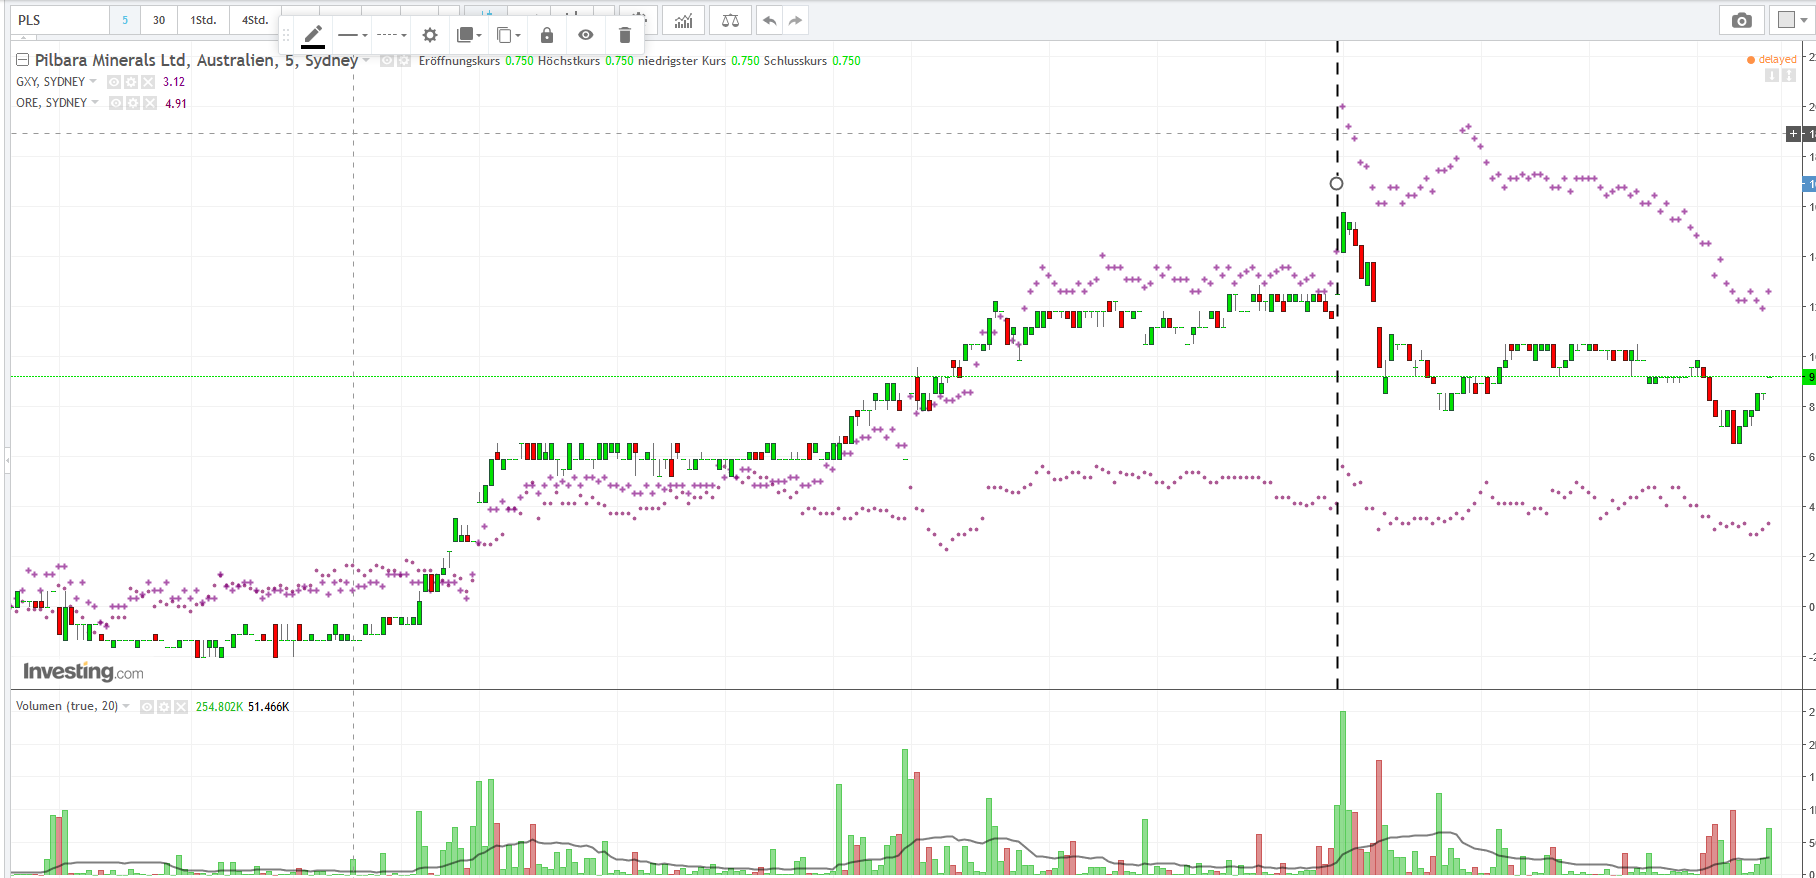The width and height of the screenshot is (1816, 878).
Task: Switch to the 1Std. interval
Action: 204,20
